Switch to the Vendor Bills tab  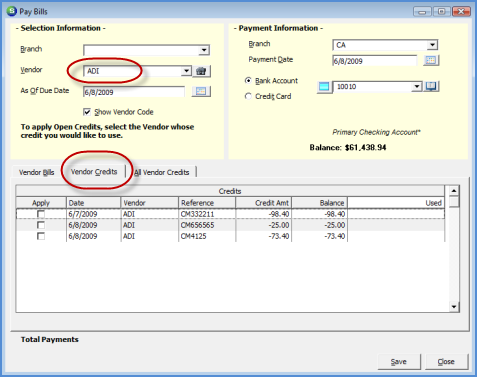pyautogui.click(x=36, y=172)
